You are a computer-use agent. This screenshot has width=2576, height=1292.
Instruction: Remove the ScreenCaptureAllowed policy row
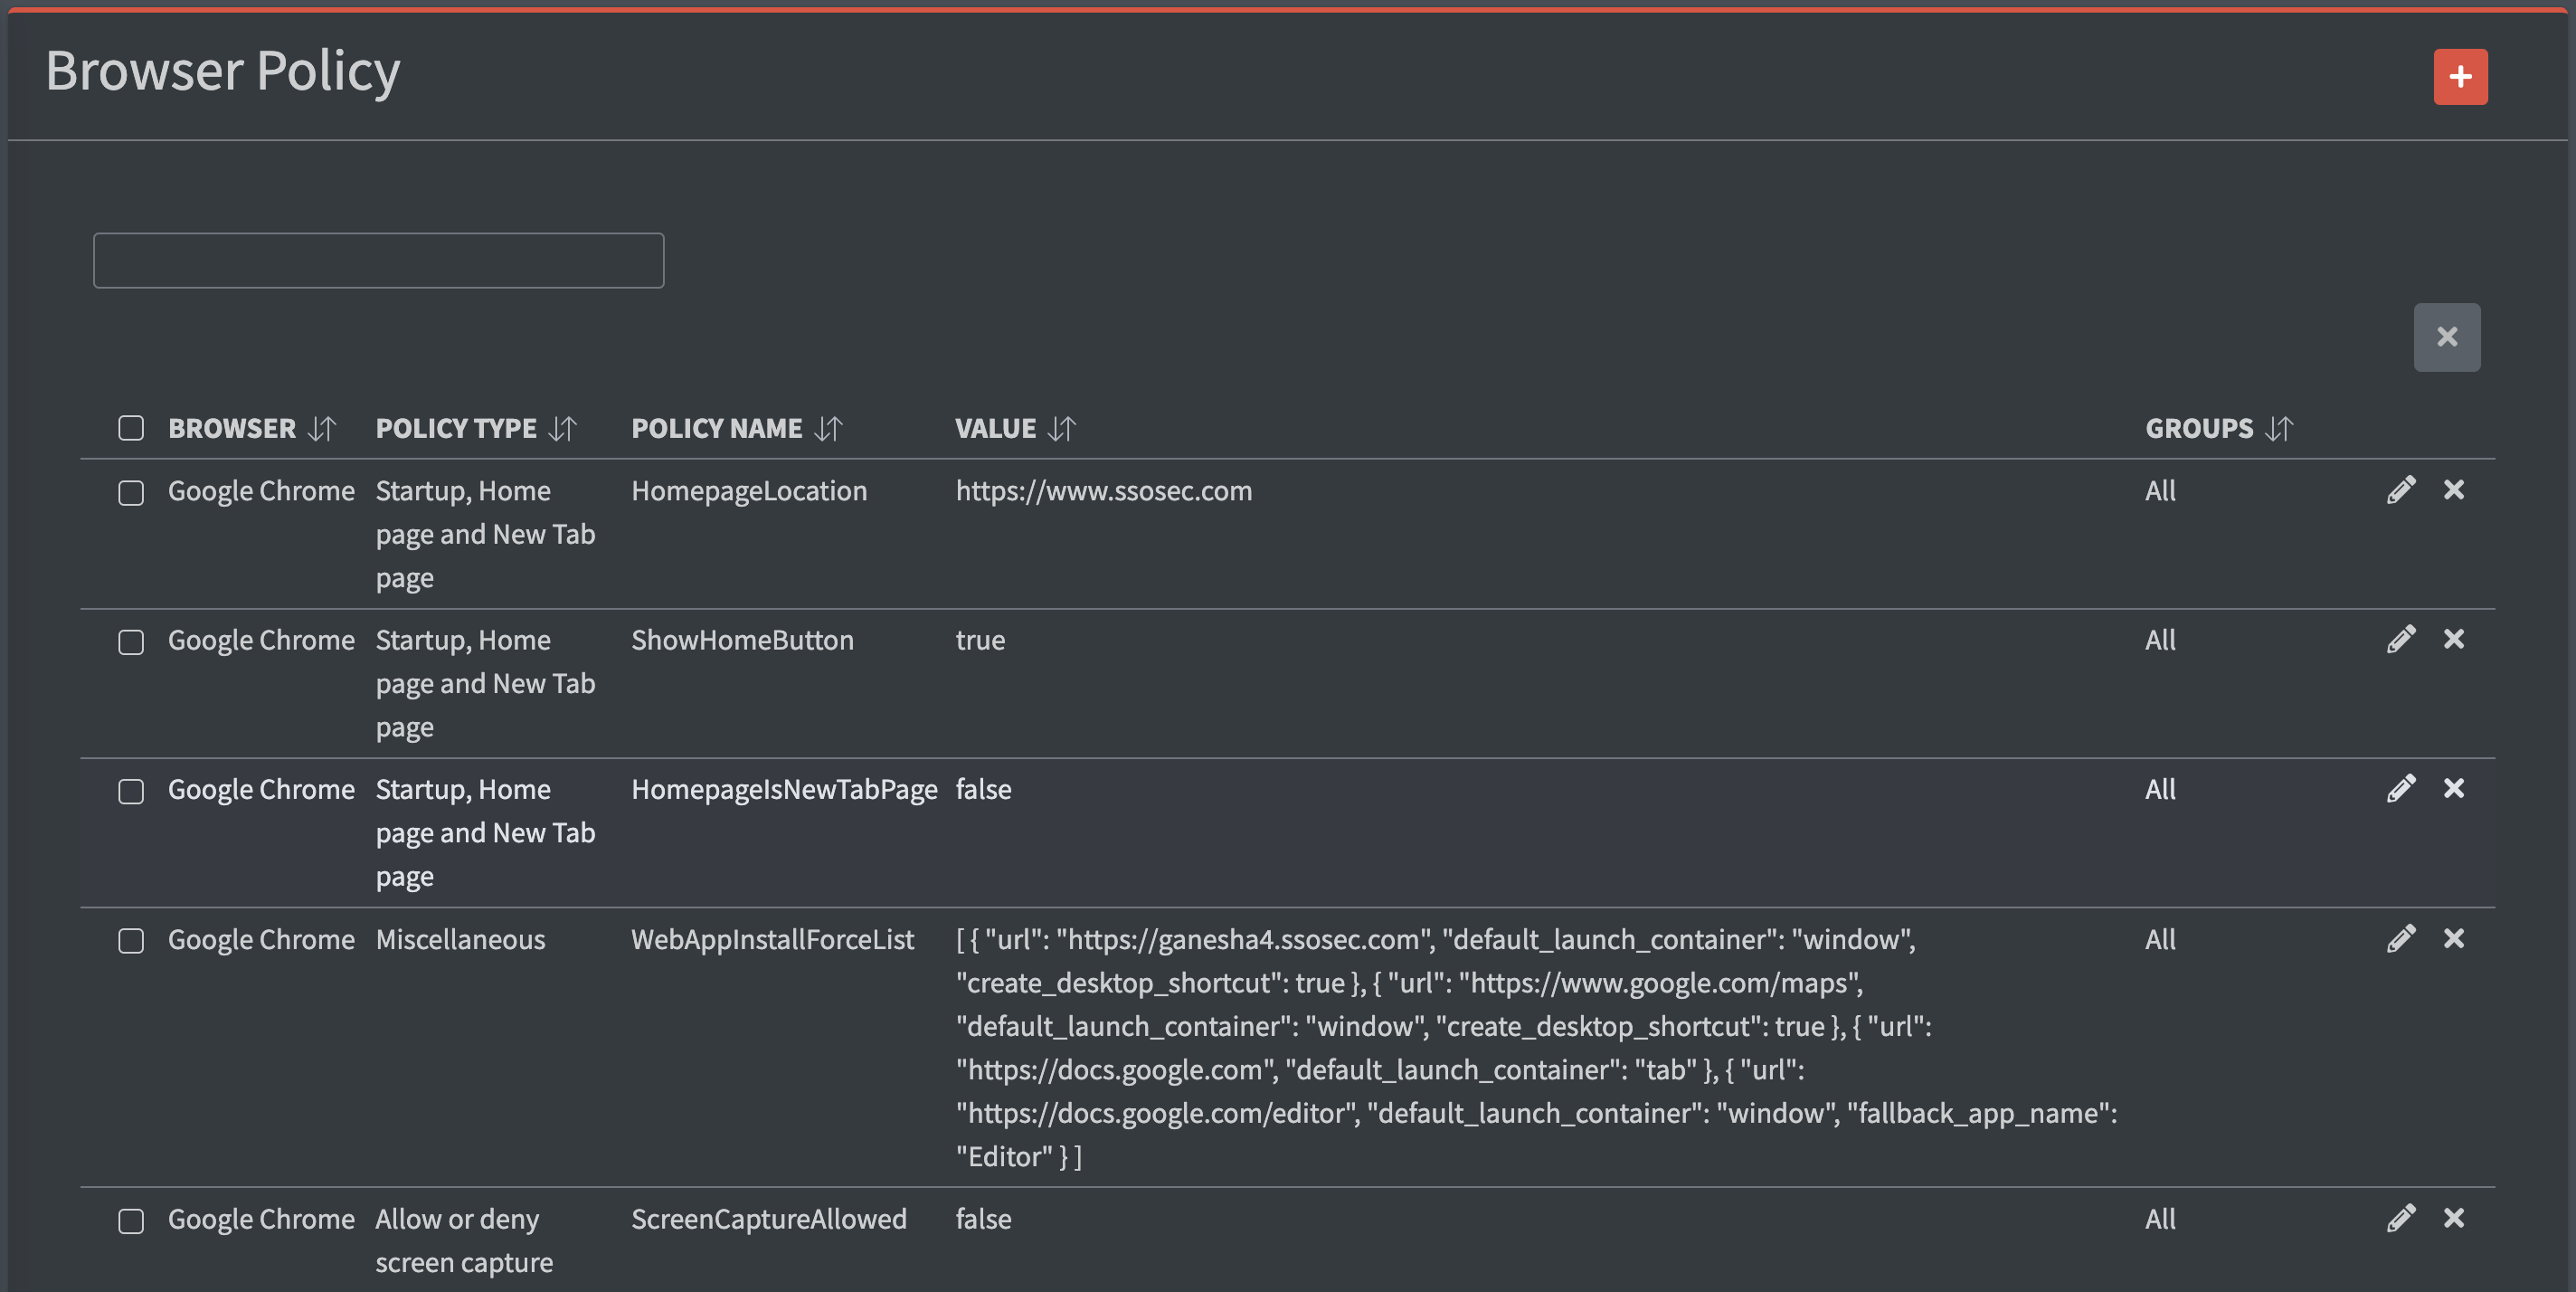2453,1218
